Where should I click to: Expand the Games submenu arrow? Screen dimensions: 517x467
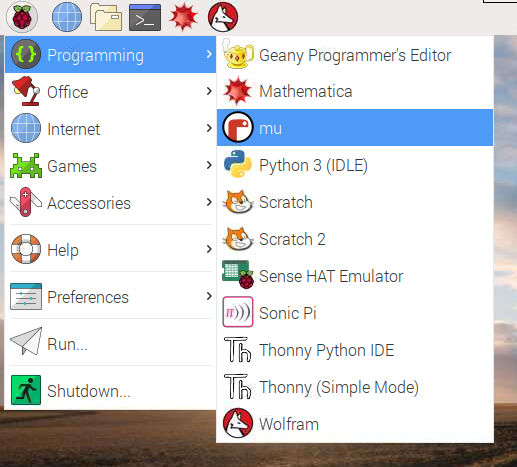pyautogui.click(x=209, y=165)
